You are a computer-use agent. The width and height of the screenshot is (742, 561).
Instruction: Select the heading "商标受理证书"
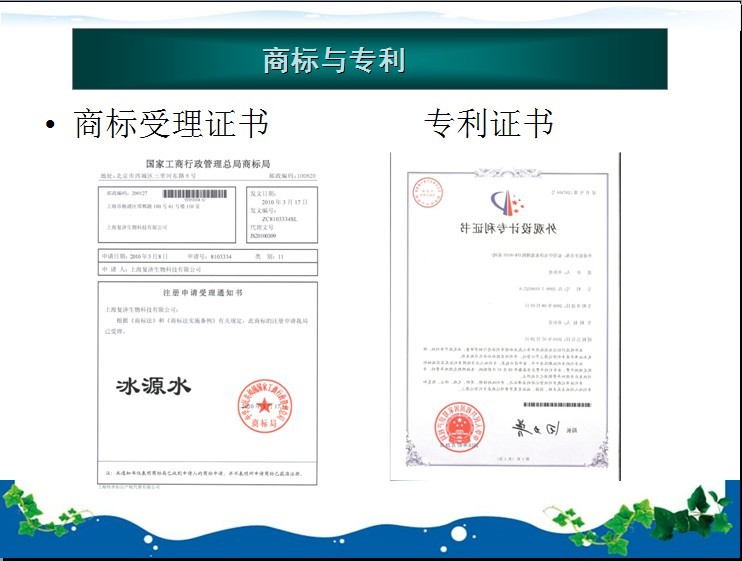coord(171,124)
